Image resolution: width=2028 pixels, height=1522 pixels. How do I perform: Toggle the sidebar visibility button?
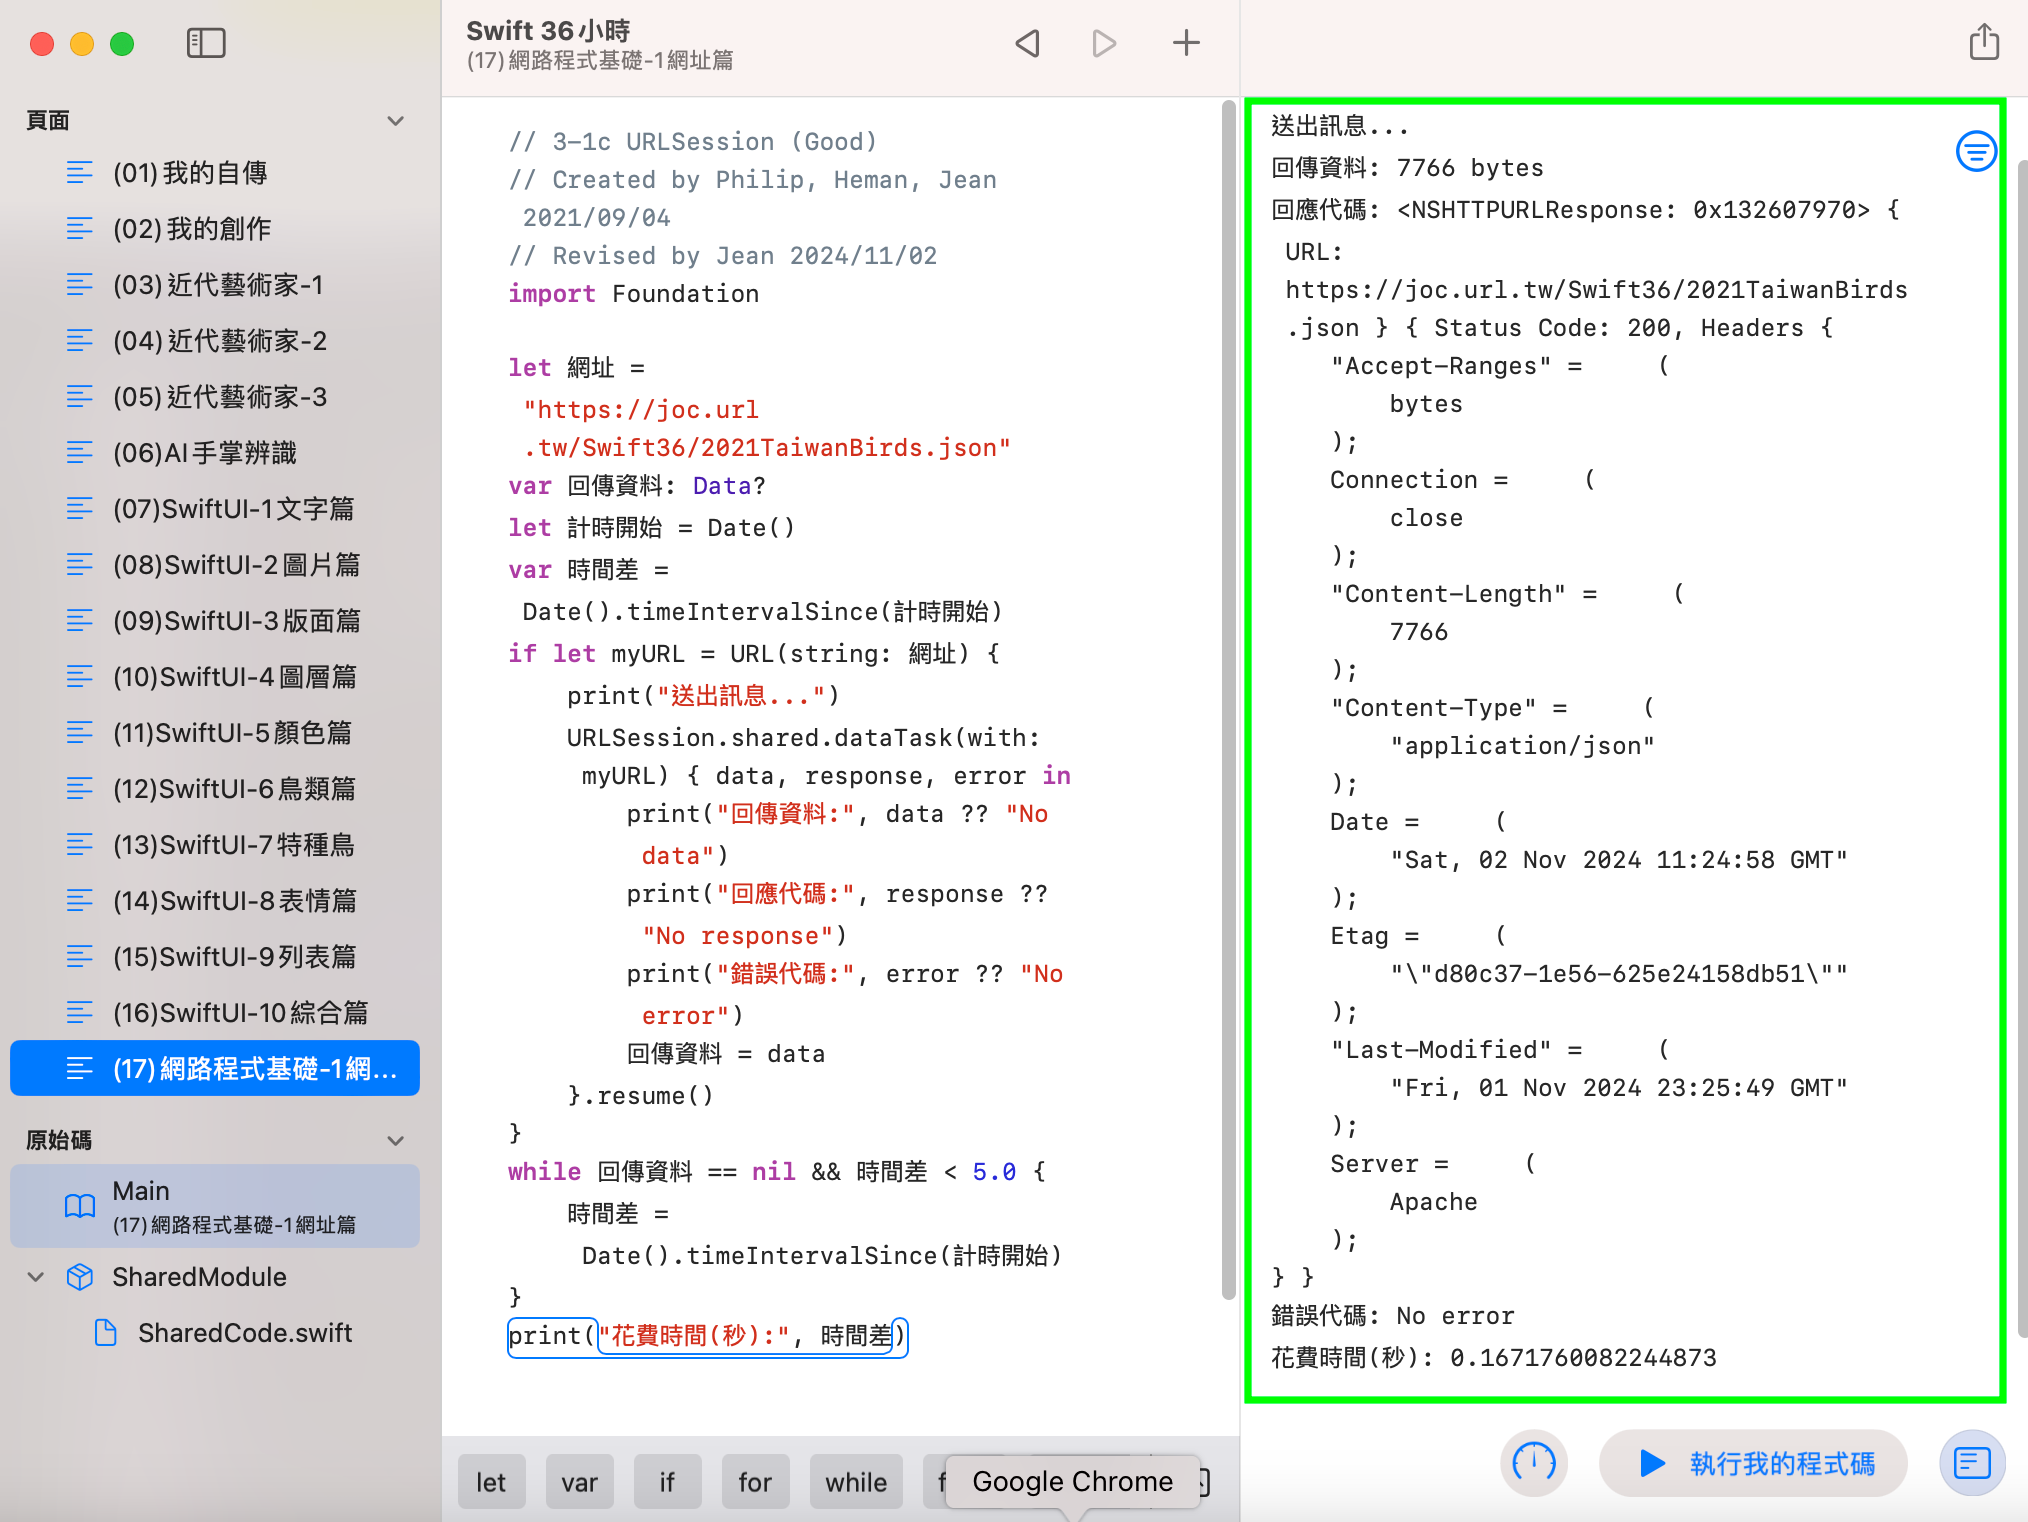pos(206,43)
